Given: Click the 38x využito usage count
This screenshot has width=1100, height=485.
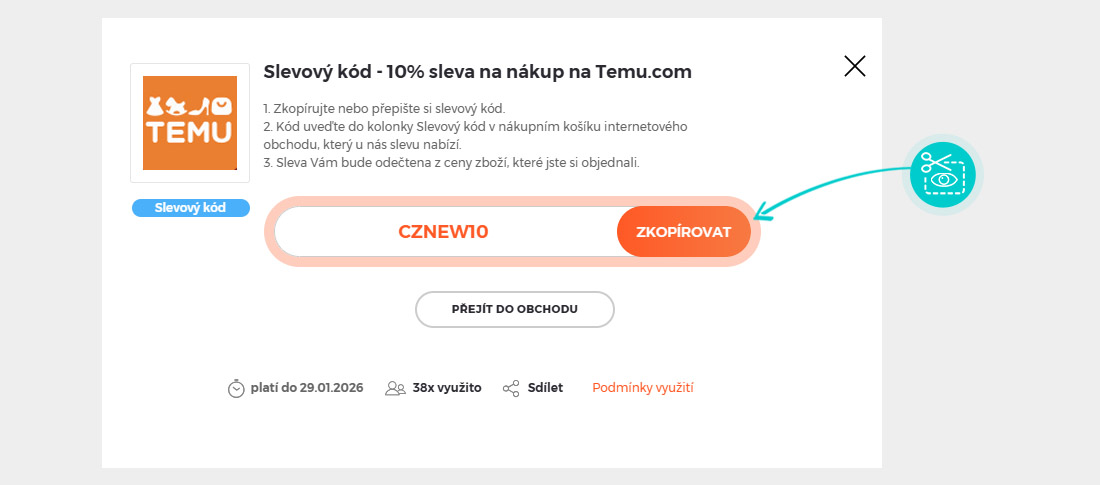Looking at the screenshot, I should coord(446,387).
